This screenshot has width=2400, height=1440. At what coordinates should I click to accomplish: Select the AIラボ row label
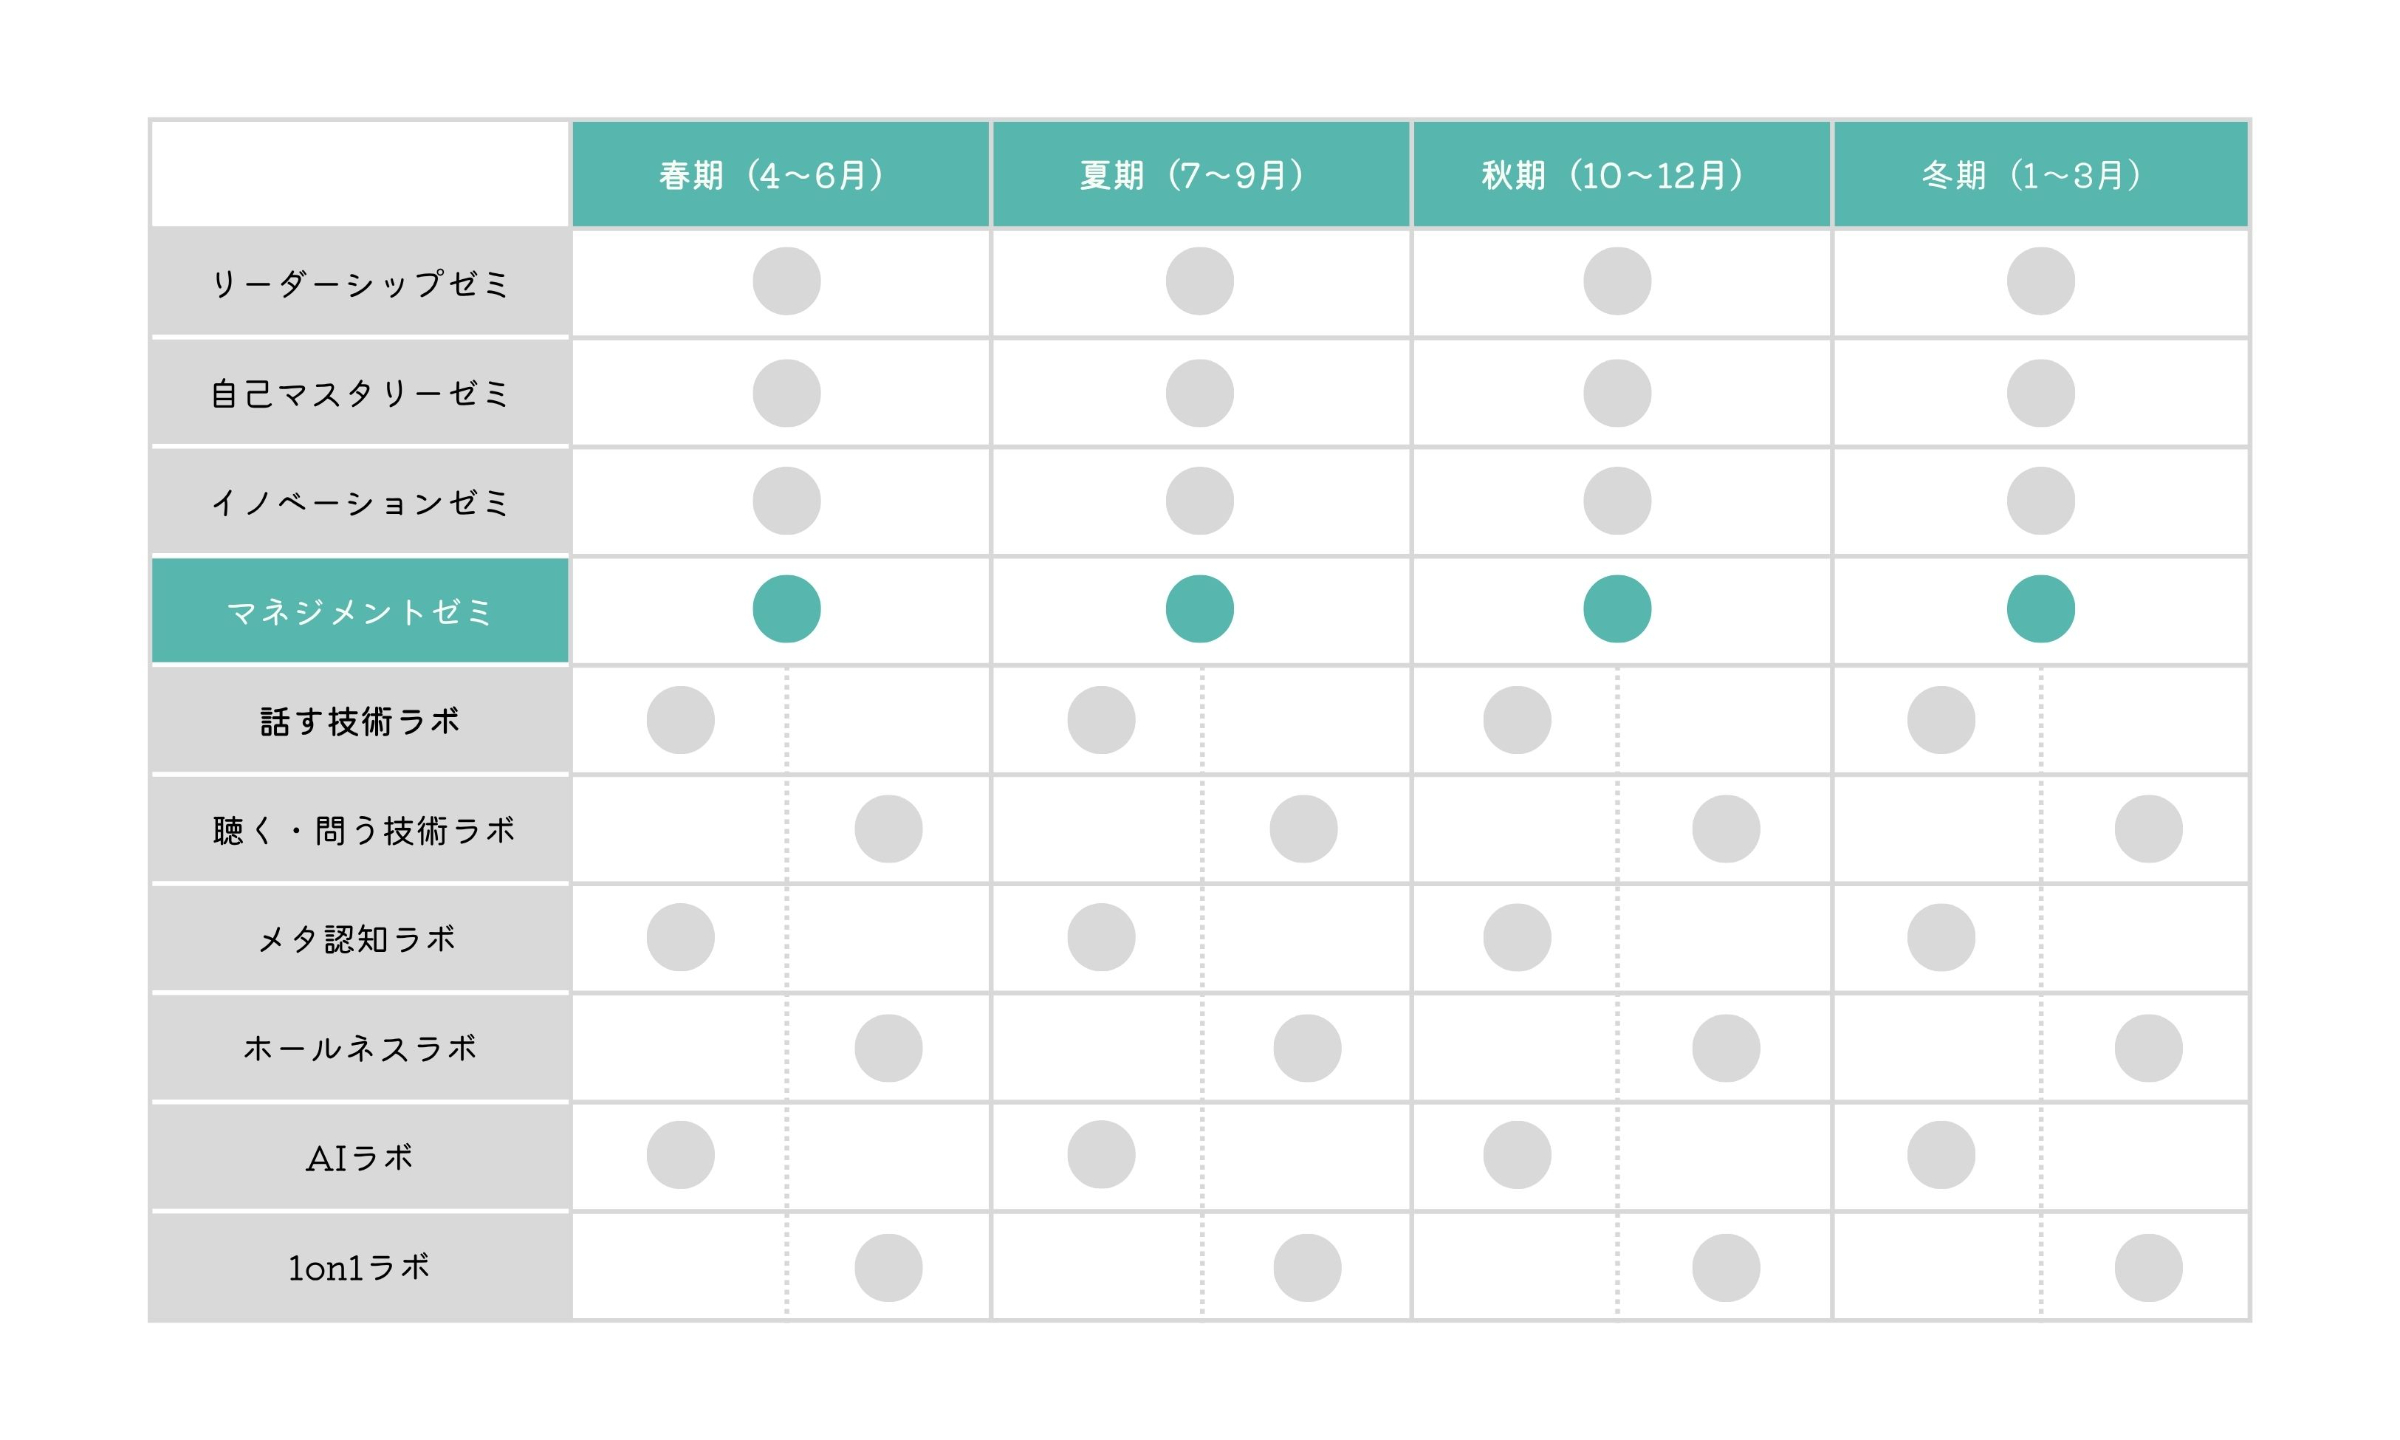click(360, 1158)
